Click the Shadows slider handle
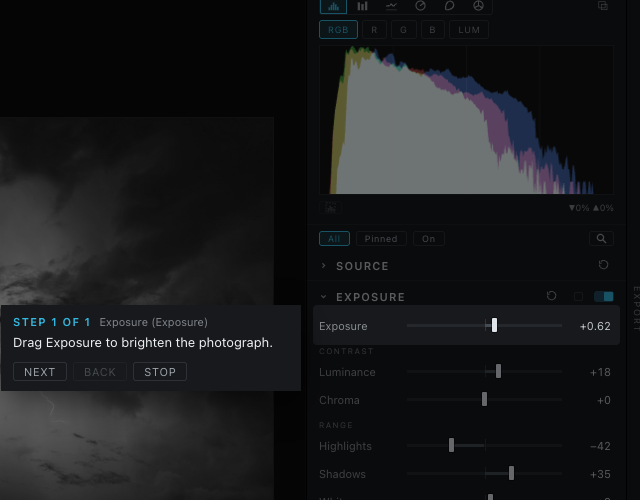This screenshot has width=640, height=500. (511, 473)
